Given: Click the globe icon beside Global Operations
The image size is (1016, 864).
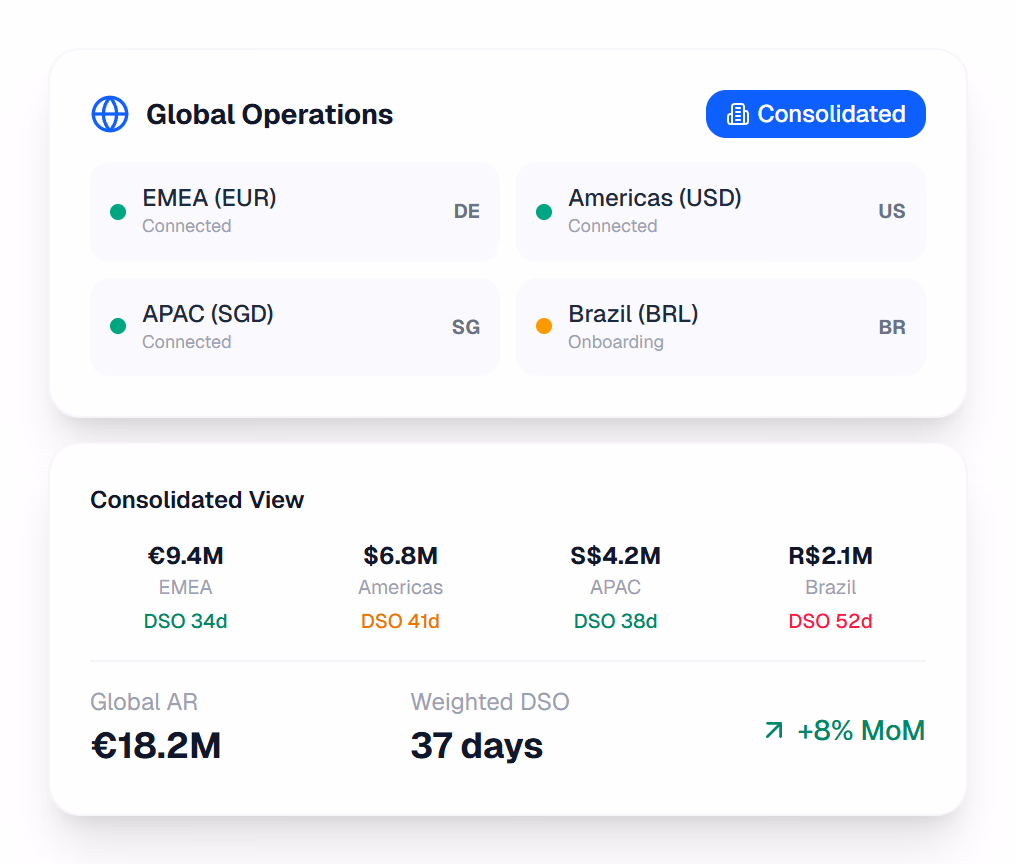Looking at the screenshot, I should (x=110, y=113).
